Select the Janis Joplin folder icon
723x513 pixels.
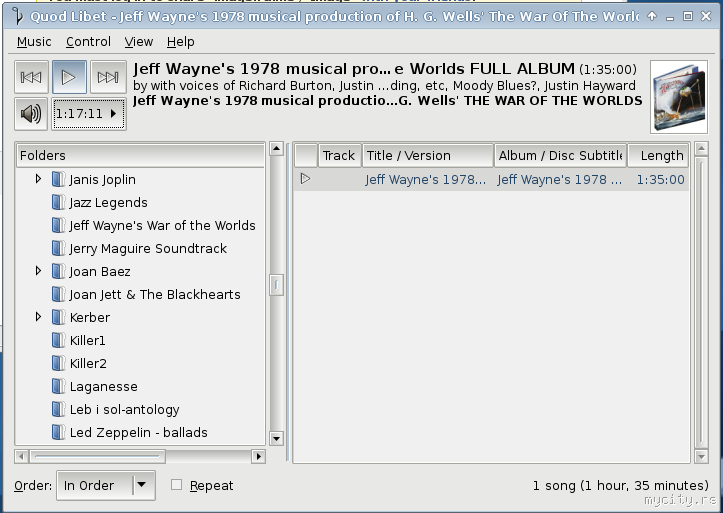coord(58,179)
